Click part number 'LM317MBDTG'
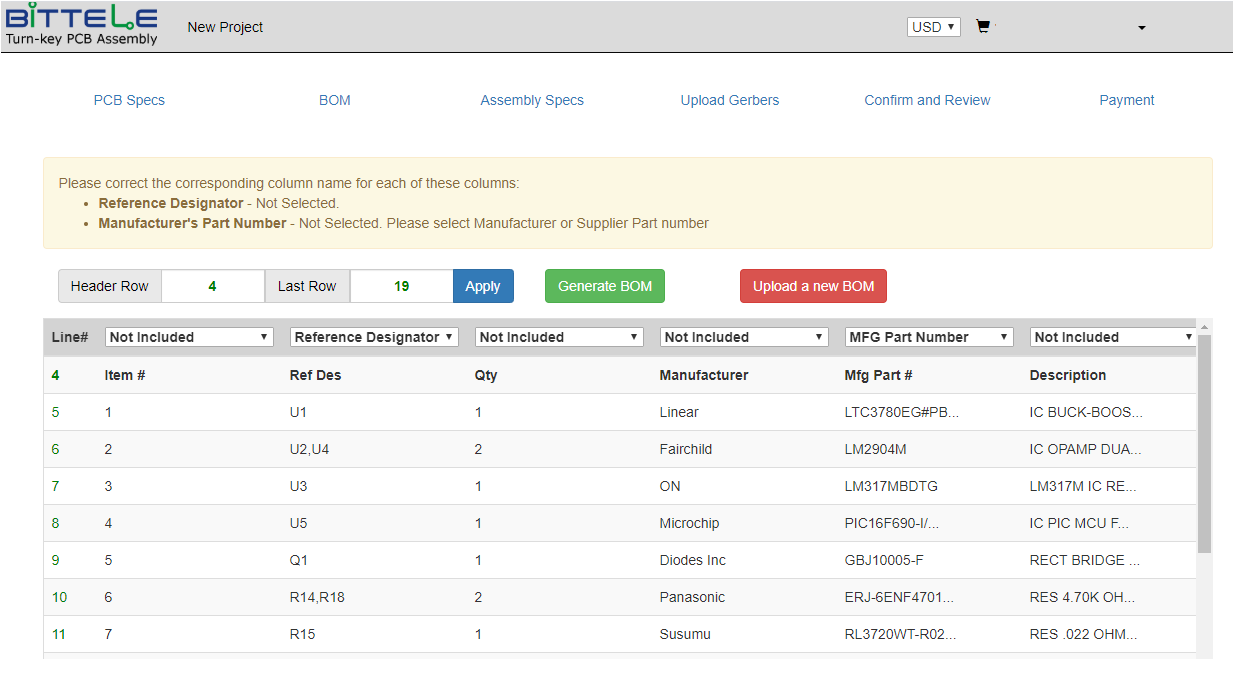Viewport: 1246px width, 692px height. [x=891, y=486]
